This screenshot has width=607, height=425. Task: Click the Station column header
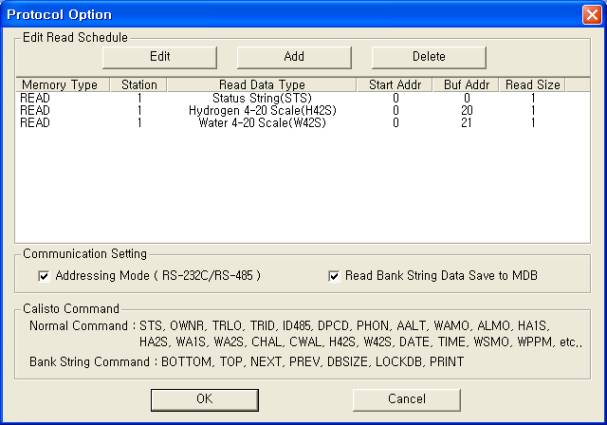(138, 85)
